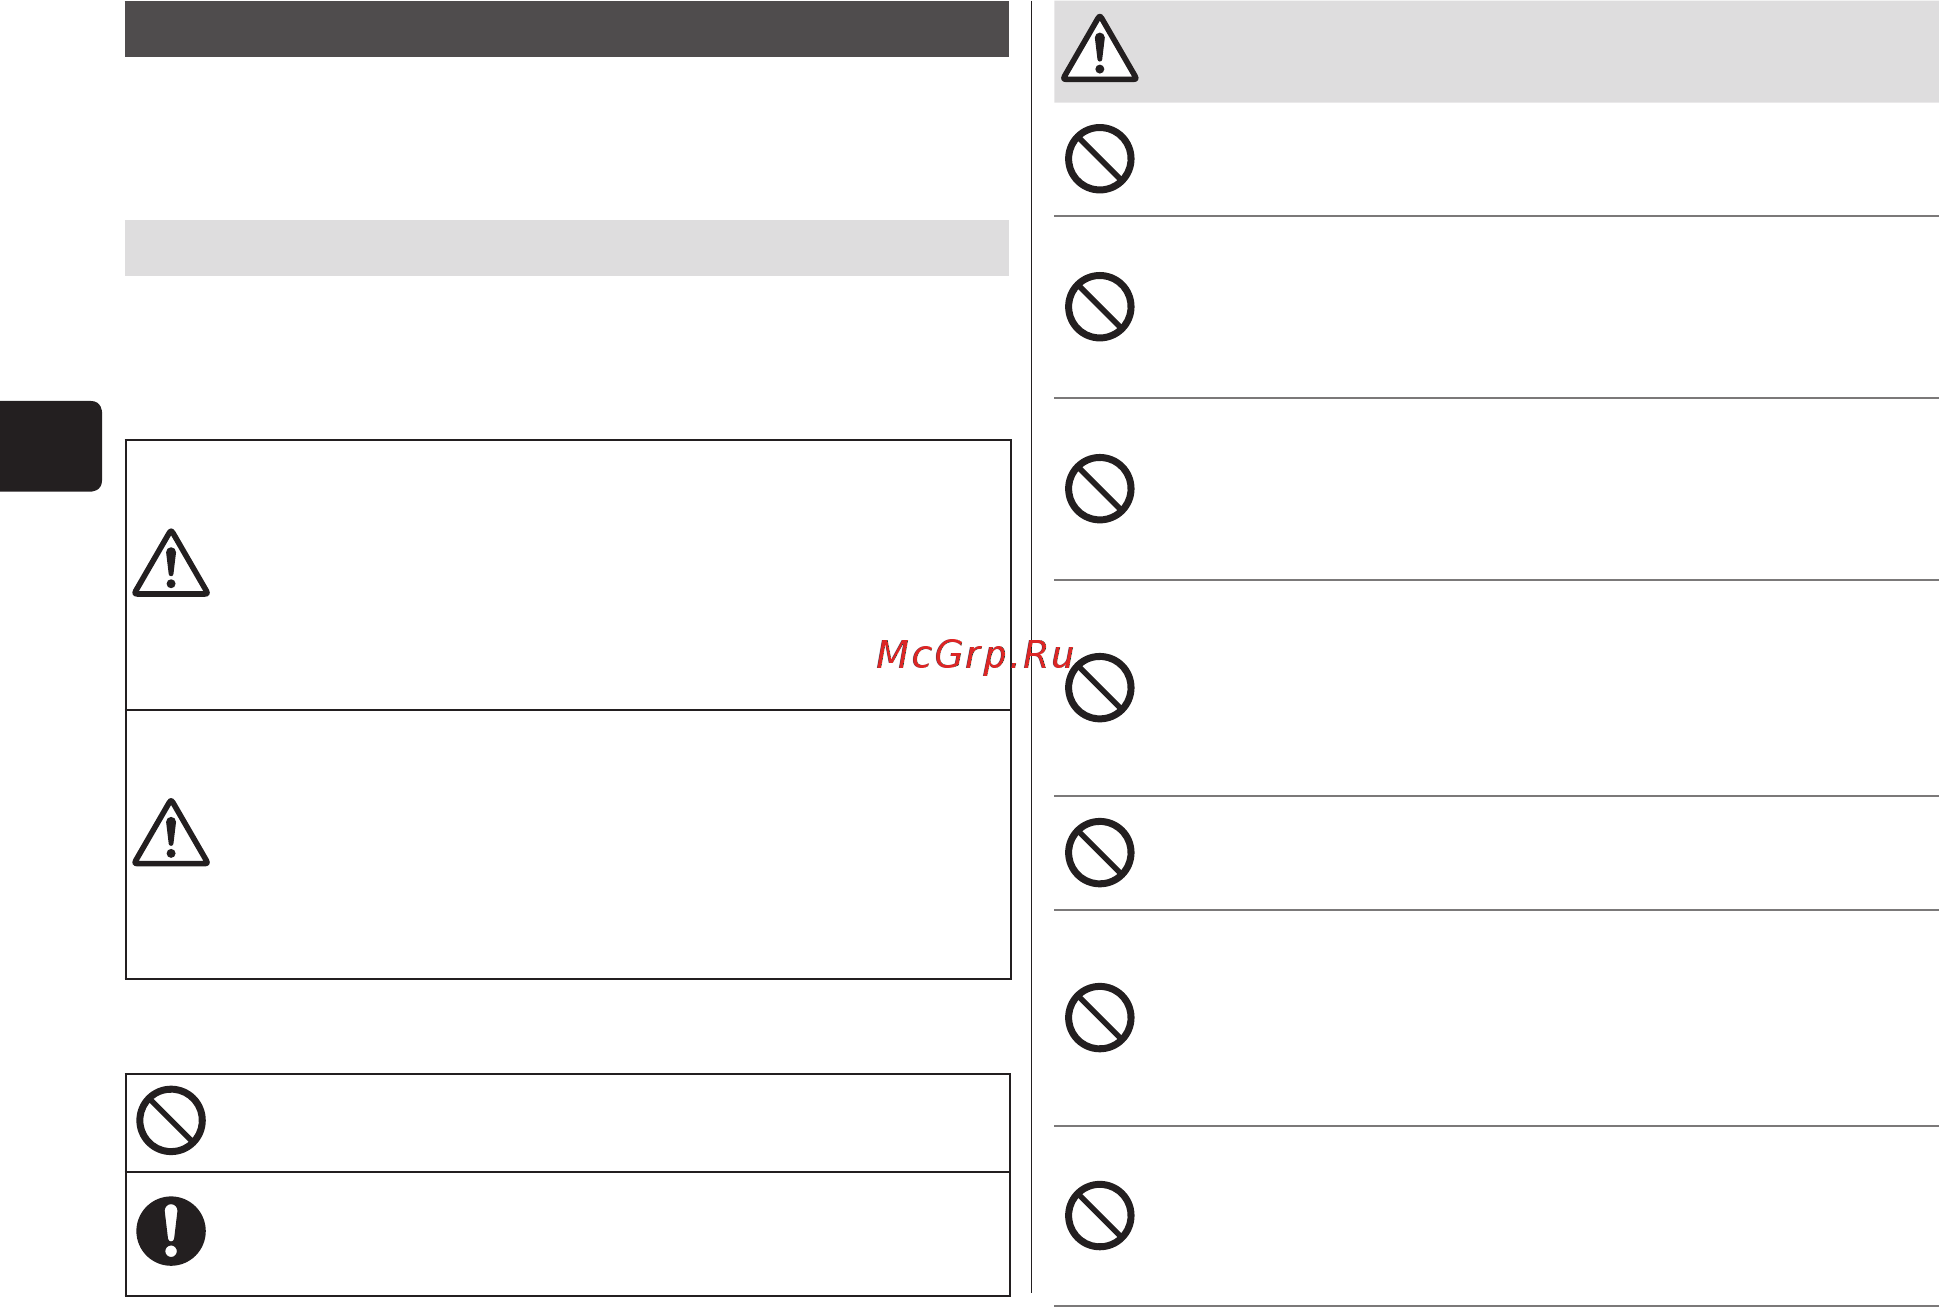Click the prohibition symbol beside the McGrp.Ru watermark
The image size is (1939, 1307).
[1099, 687]
